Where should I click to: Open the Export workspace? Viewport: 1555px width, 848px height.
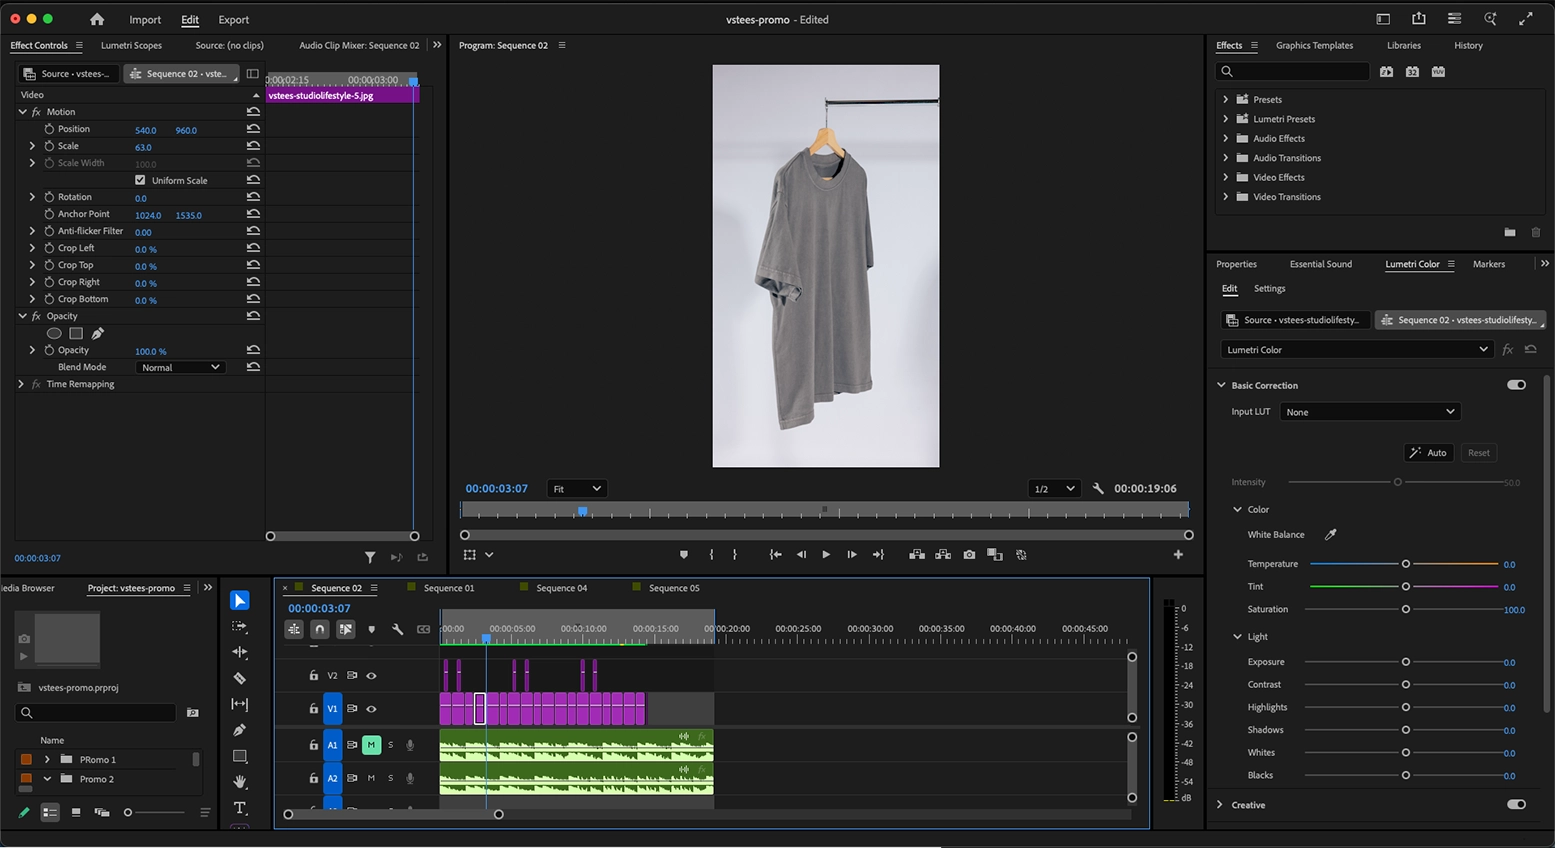[234, 20]
